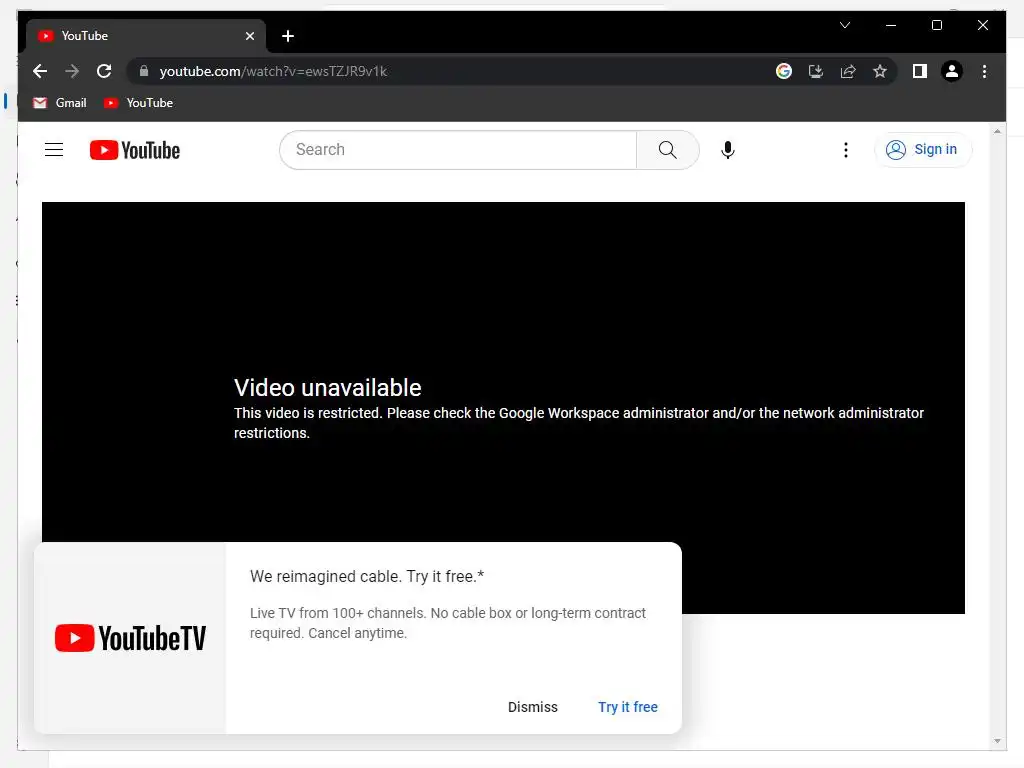Open the browser side panel icon
The height and width of the screenshot is (768, 1024).
920,71
